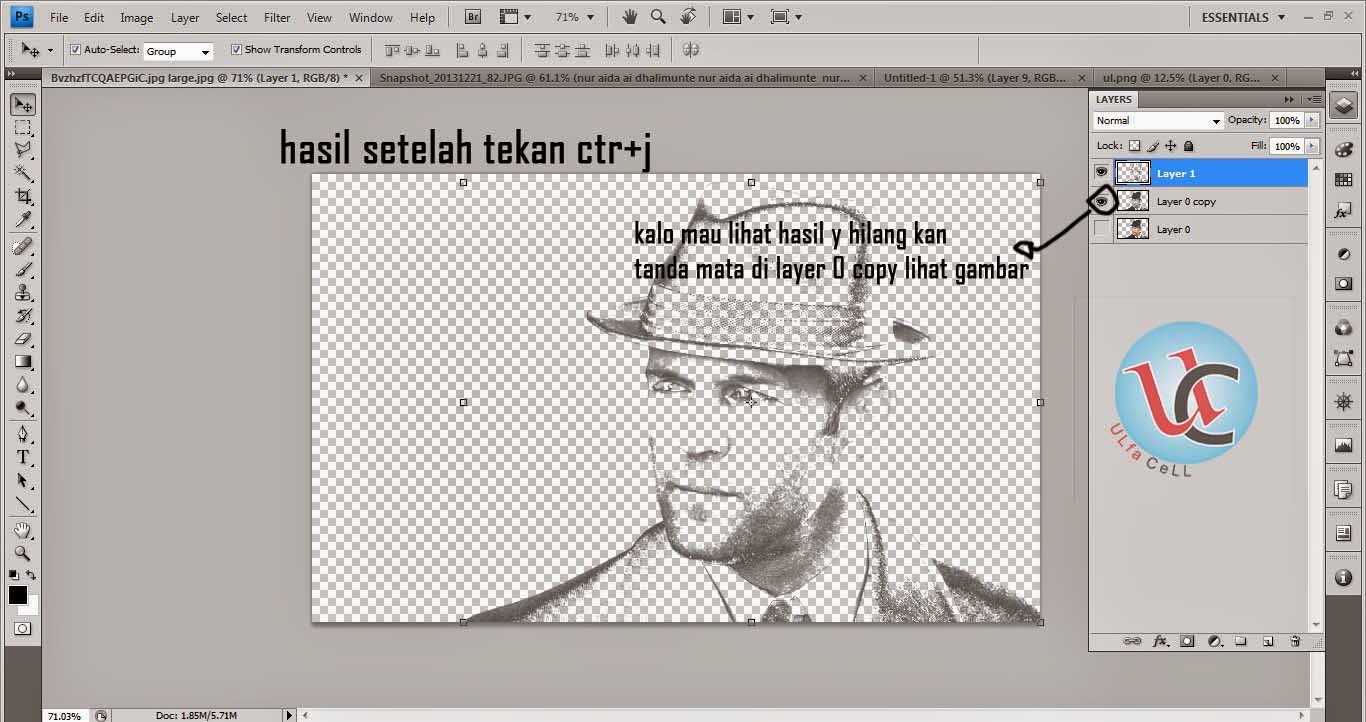Toggle lock position icon
Viewport: 1366px width, 722px height.
coord(1170,146)
